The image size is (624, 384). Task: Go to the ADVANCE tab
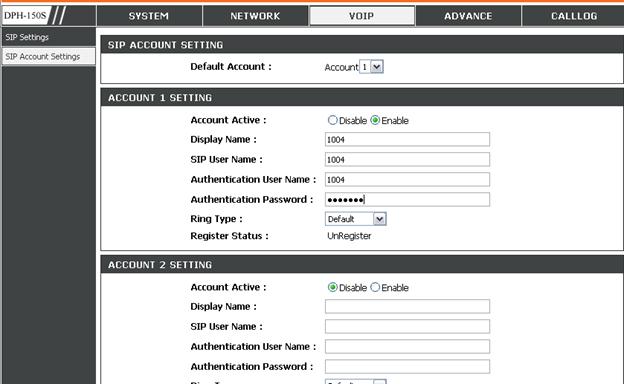click(468, 16)
